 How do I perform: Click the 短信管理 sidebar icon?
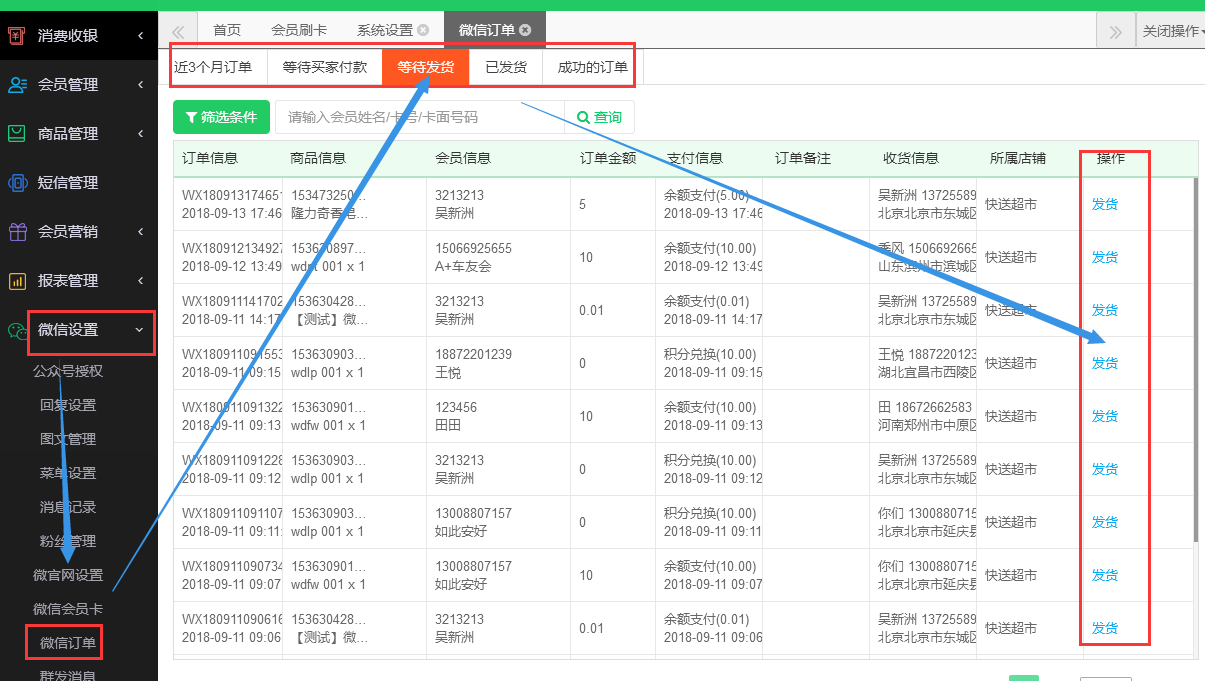pyautogui.click(x=17, y=182)
